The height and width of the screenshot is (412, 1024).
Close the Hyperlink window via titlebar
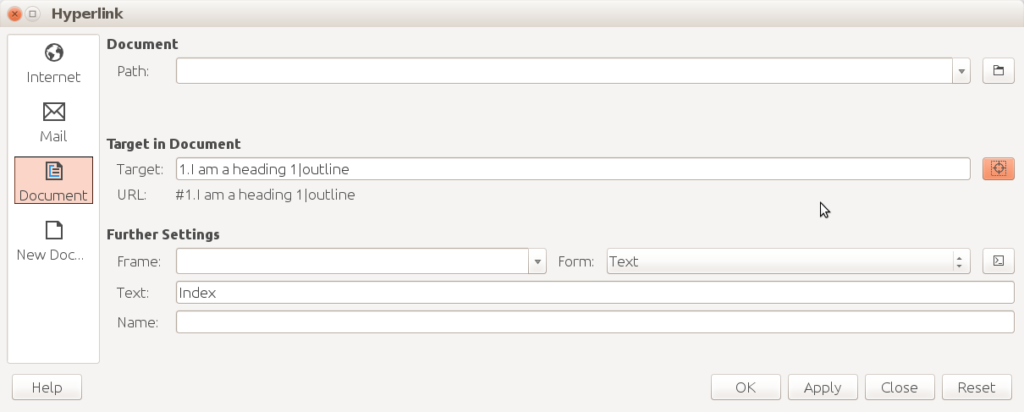pyautogui.click(x=14, y=14)
